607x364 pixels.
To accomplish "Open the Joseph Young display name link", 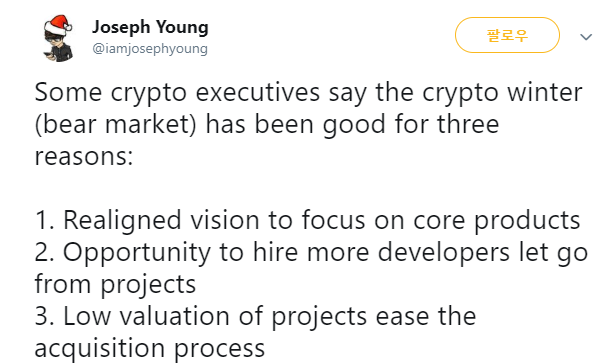I will click(x=150, y=27).
